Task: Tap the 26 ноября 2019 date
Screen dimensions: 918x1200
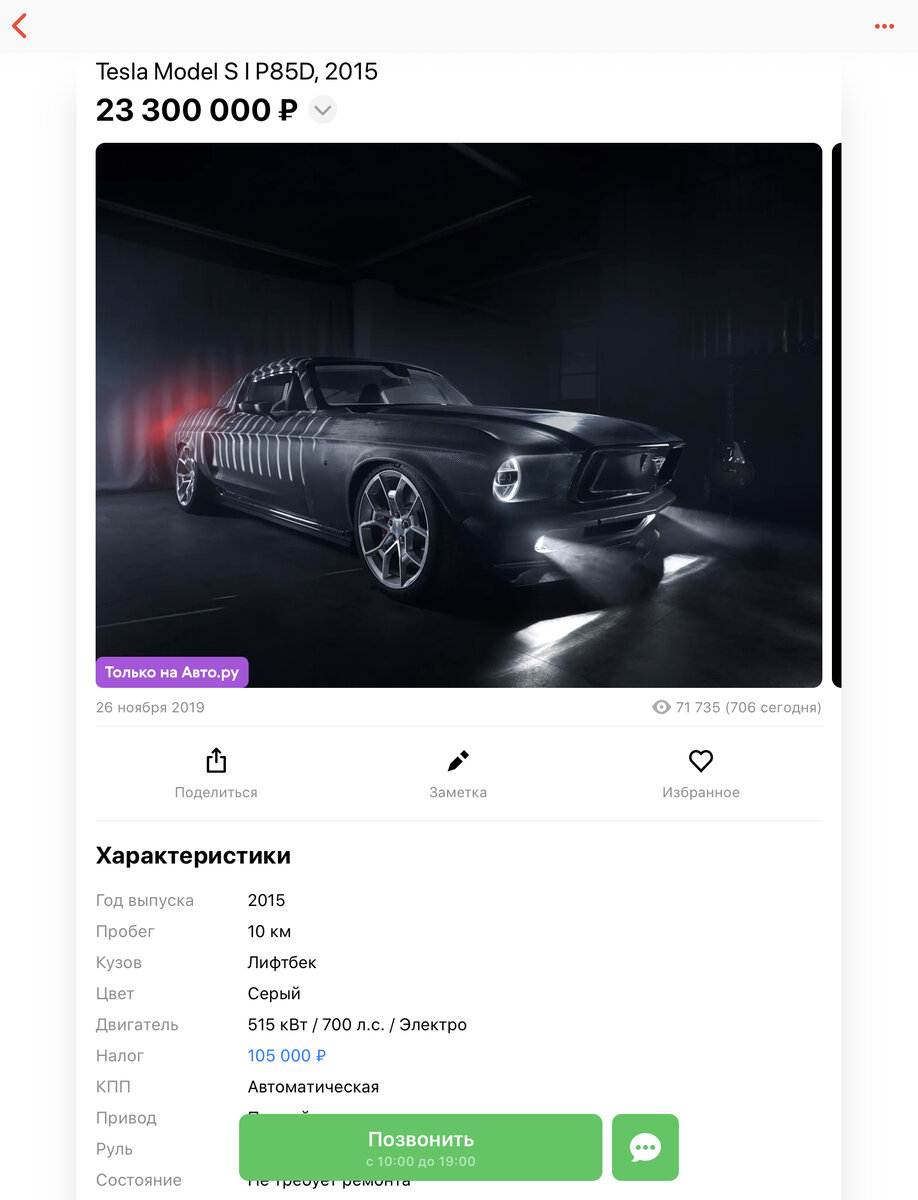Action: [150, 707]
